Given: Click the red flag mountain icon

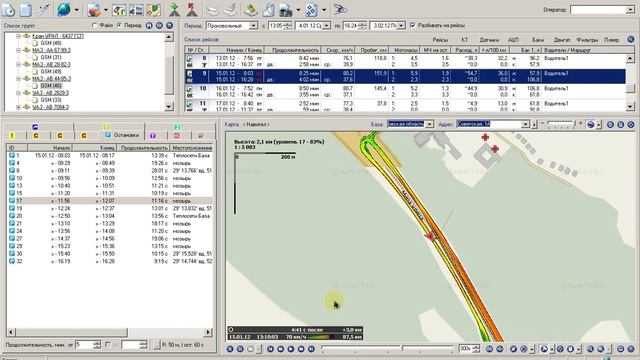Looking at the screenshot, I should coord(191,9).
